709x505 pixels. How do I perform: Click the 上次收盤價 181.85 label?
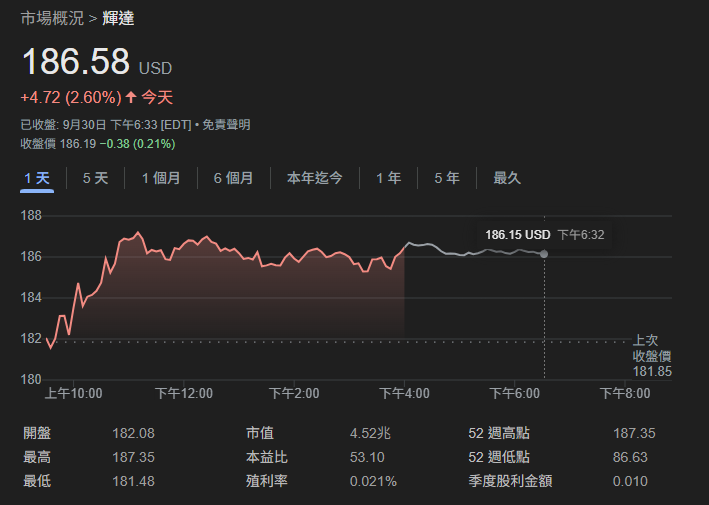click(x=651, y=356)
